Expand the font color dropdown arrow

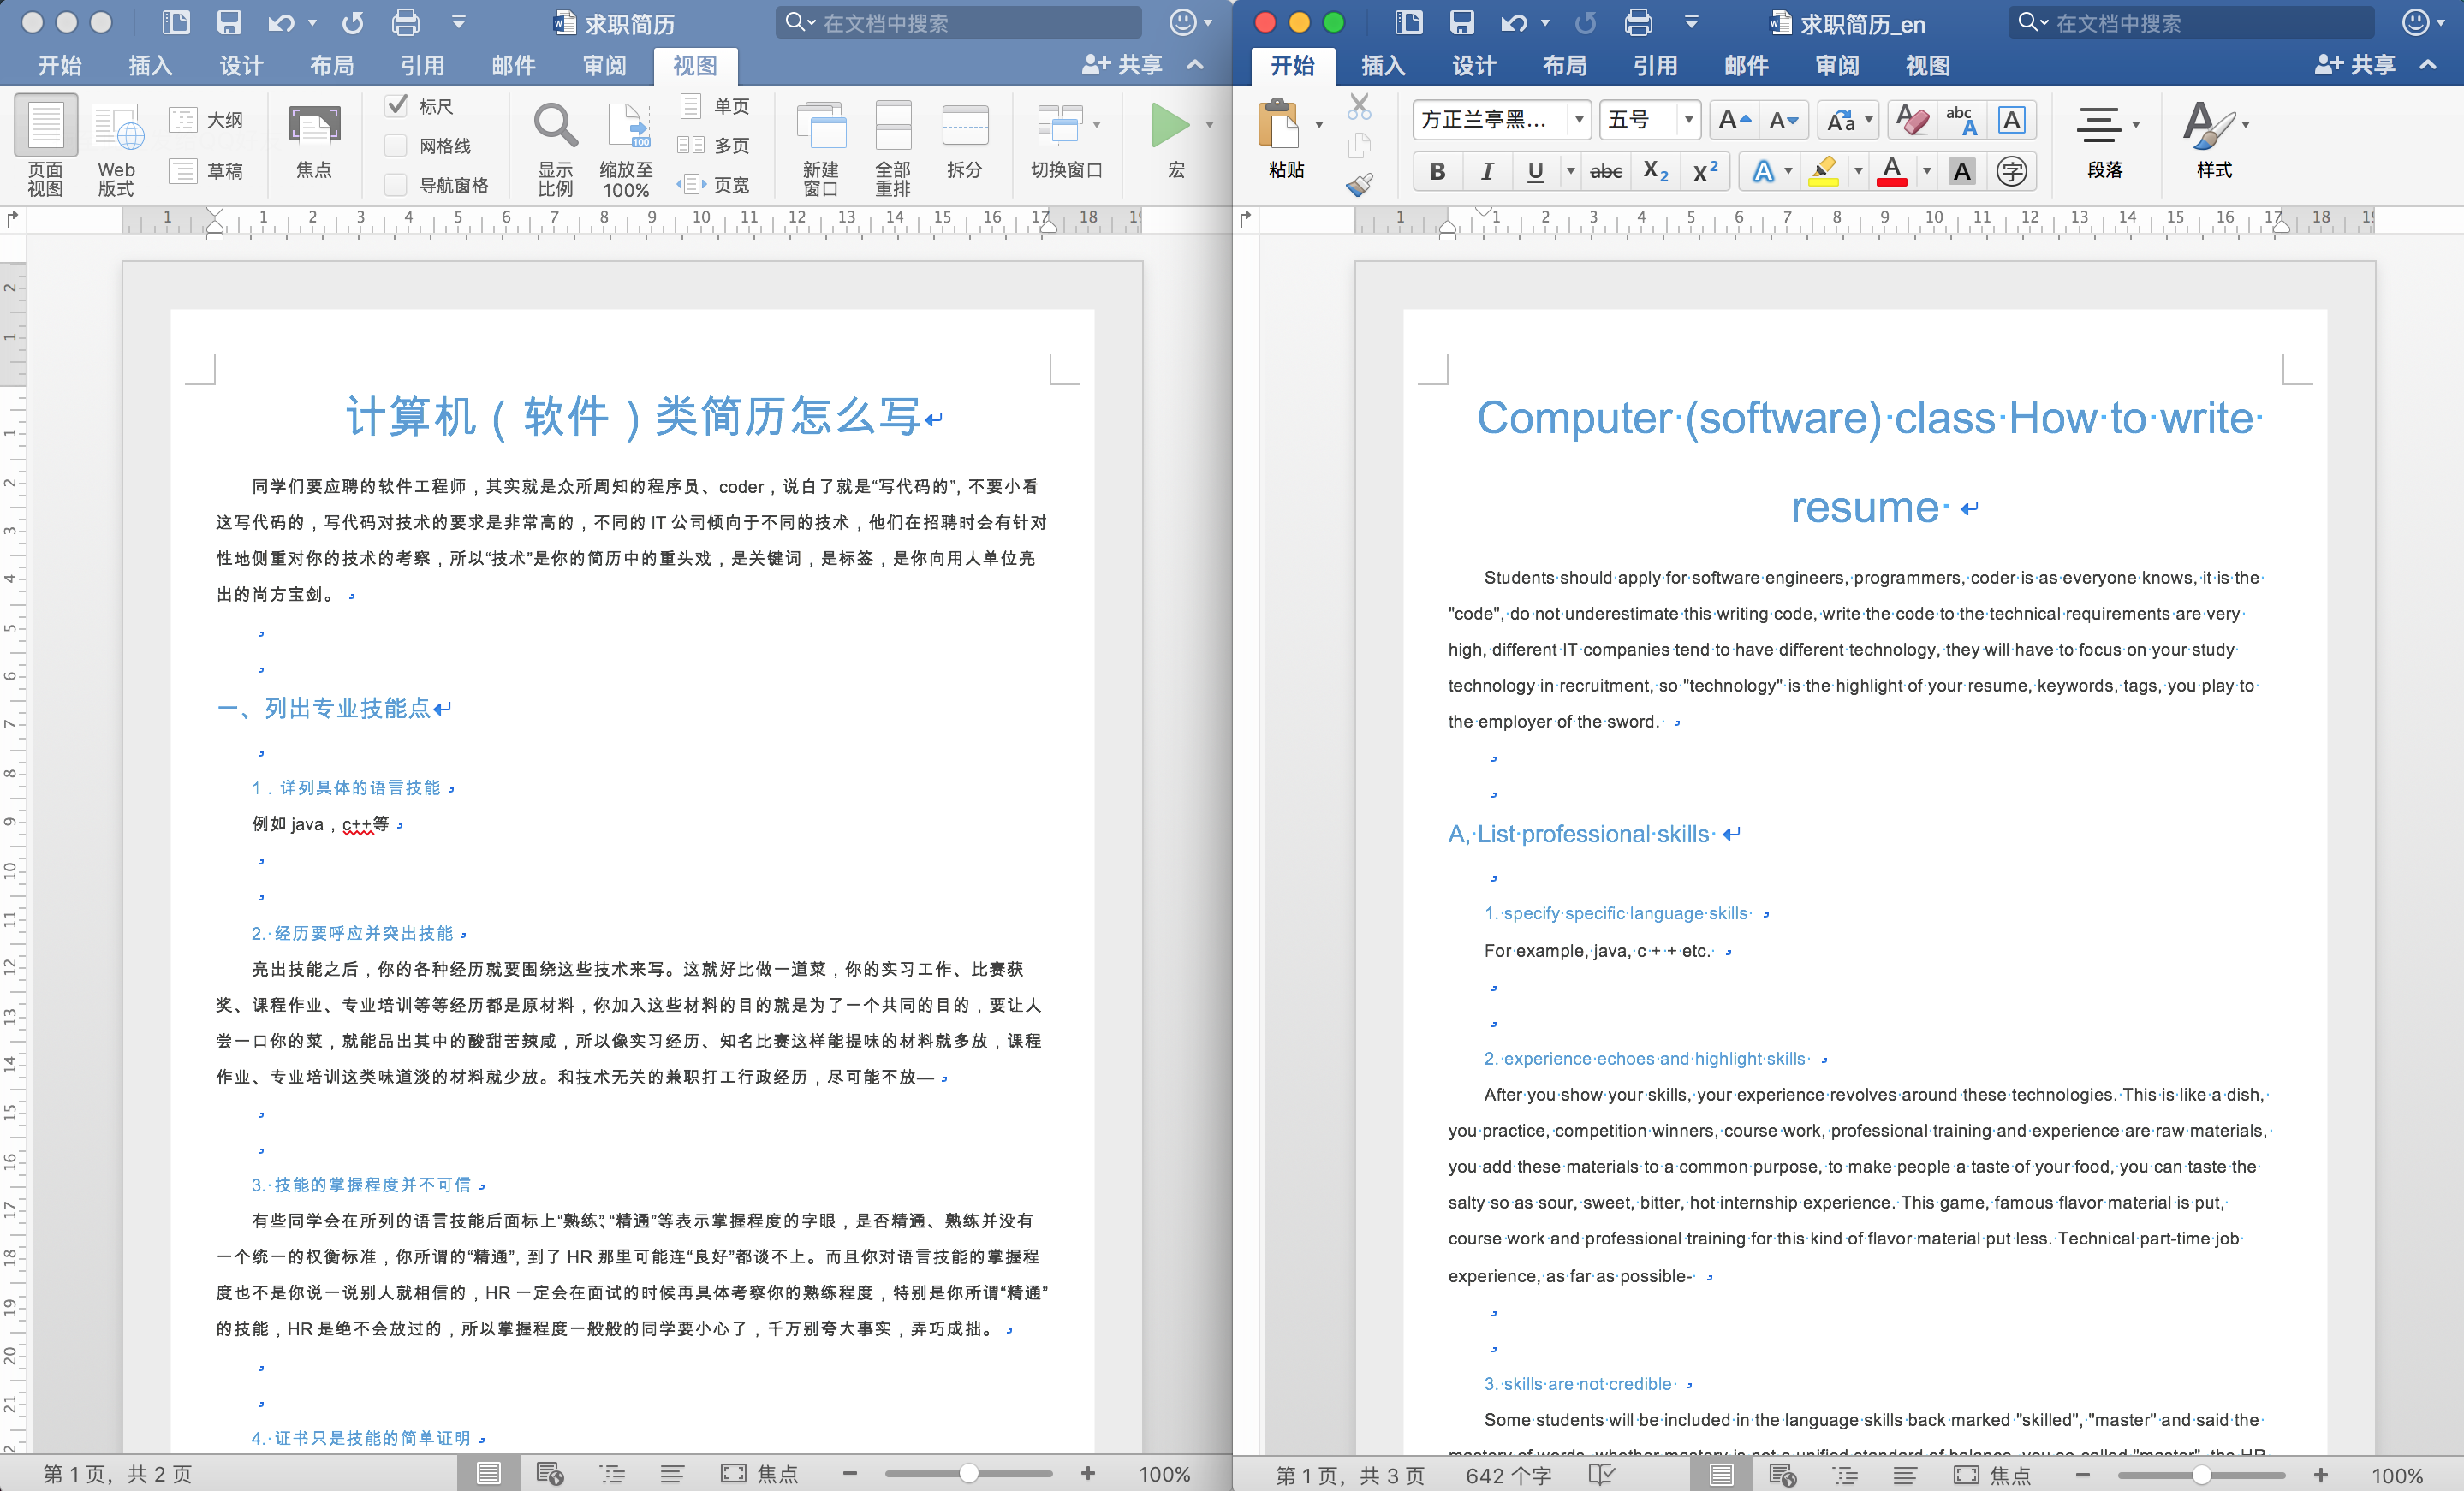coord(1926,172)
